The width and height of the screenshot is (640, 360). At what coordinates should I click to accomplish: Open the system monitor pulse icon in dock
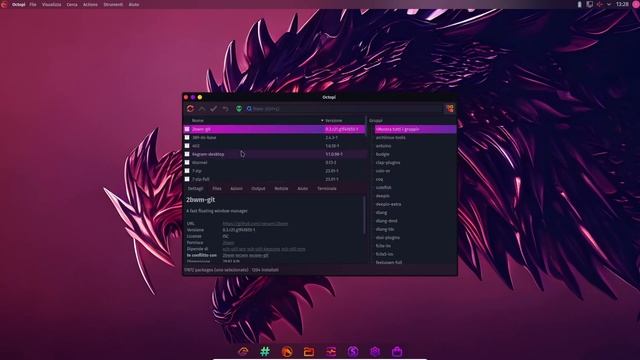pyautogui.click(x=331, y=351)
